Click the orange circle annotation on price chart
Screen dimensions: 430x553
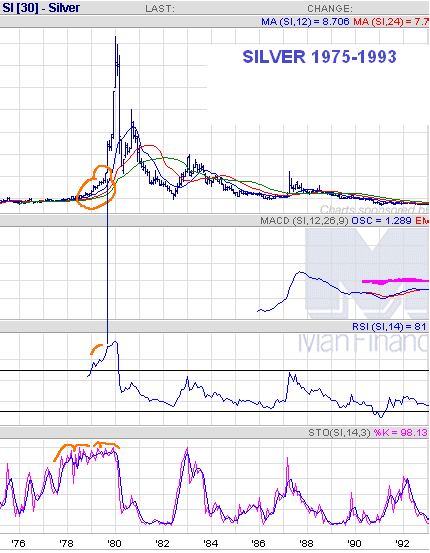click(96, 187)
